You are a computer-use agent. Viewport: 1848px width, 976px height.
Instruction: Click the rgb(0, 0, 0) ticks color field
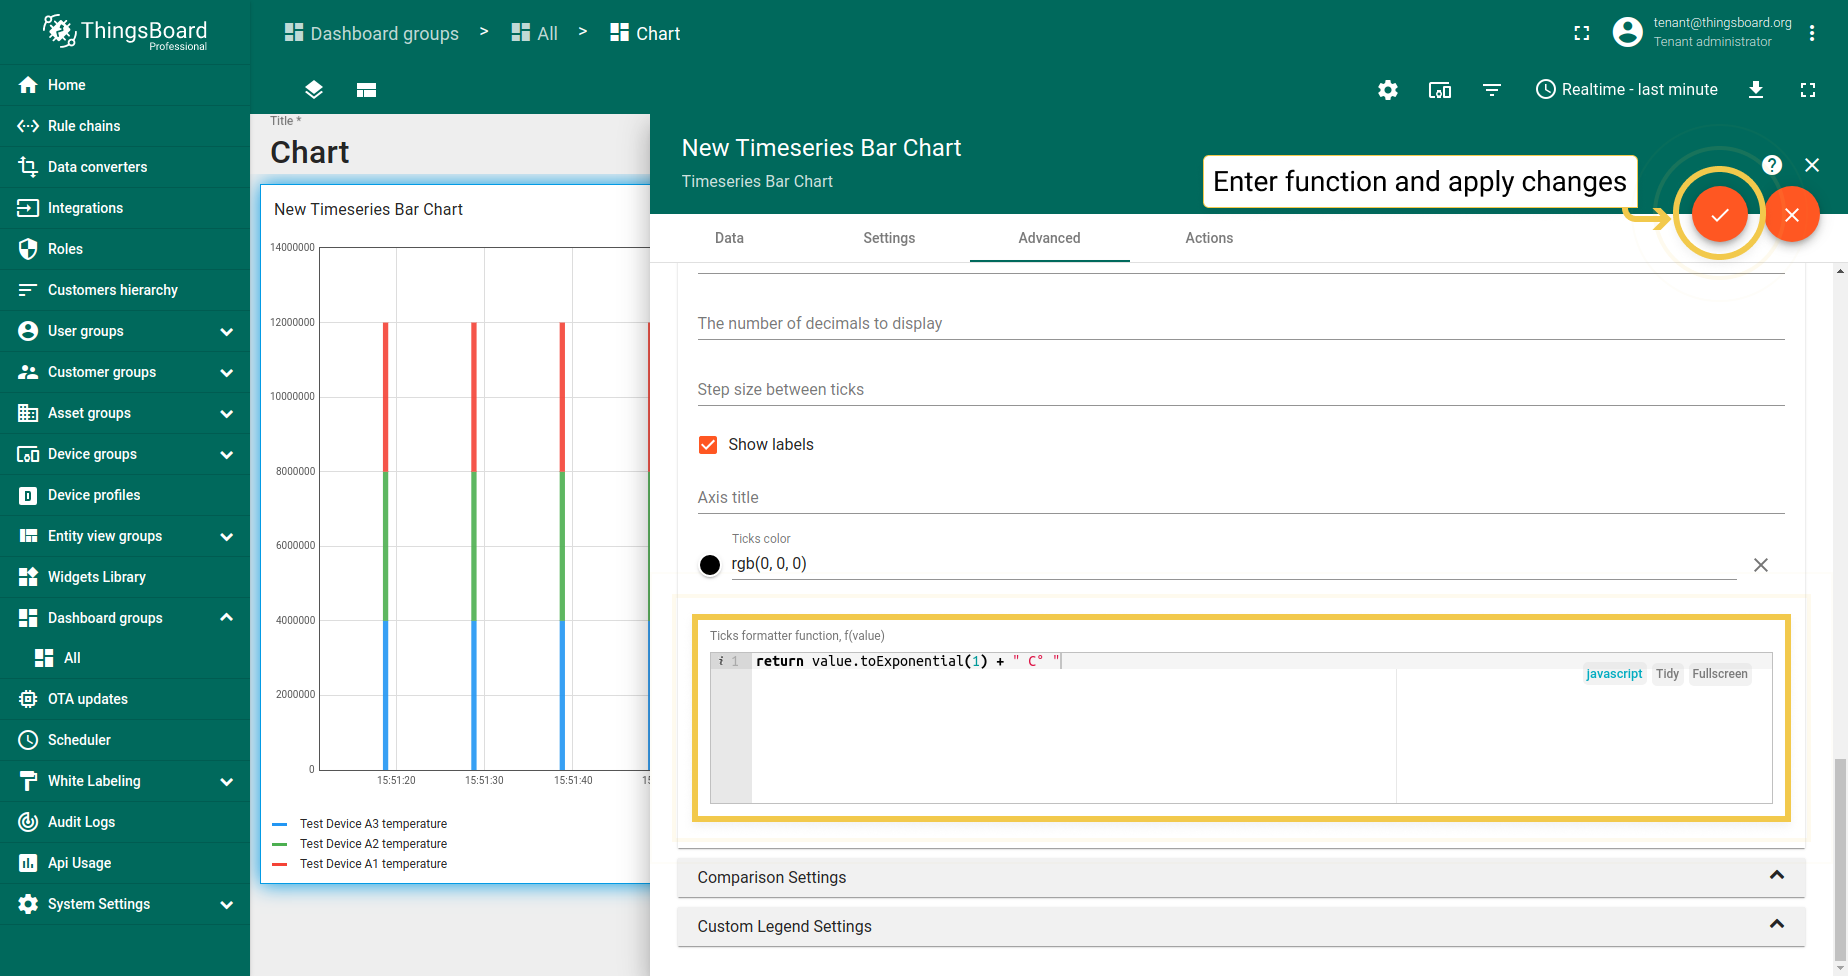pos(1234,564)
